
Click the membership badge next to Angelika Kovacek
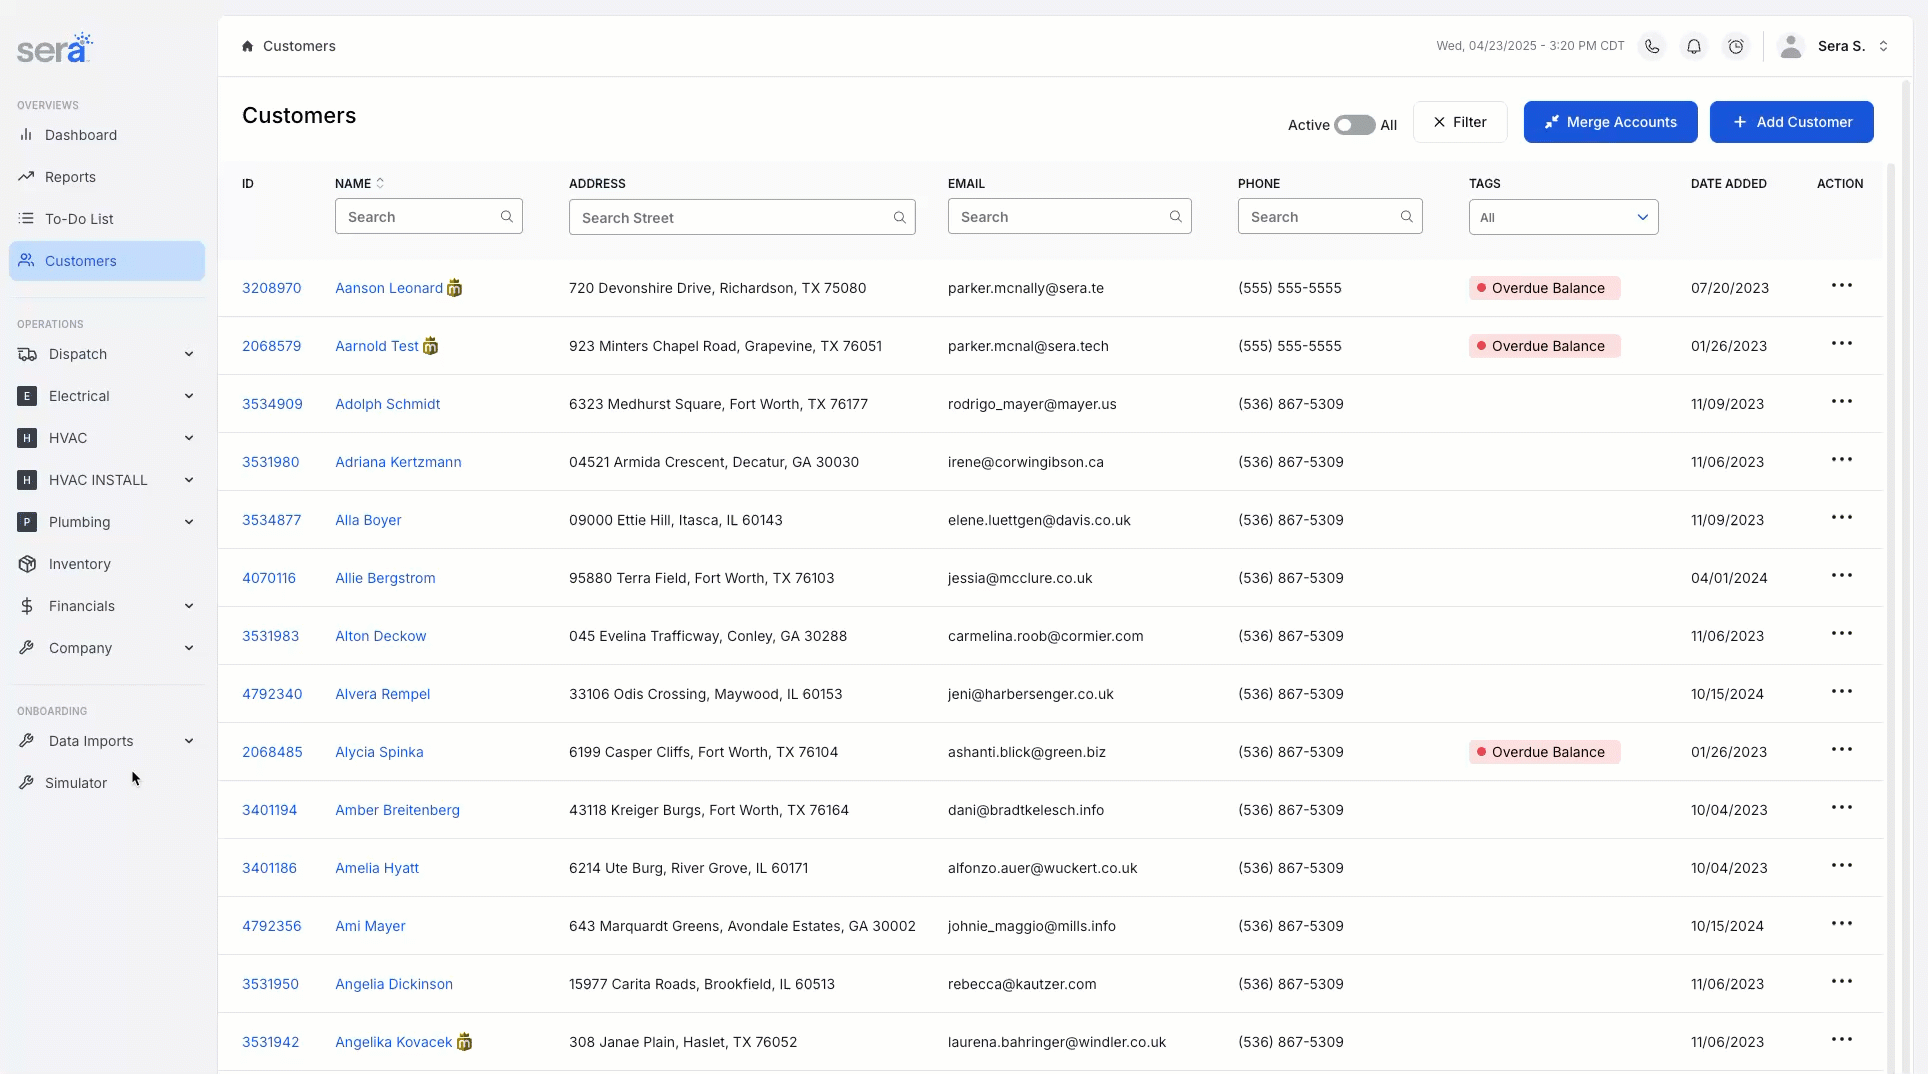click(464, 1042)
